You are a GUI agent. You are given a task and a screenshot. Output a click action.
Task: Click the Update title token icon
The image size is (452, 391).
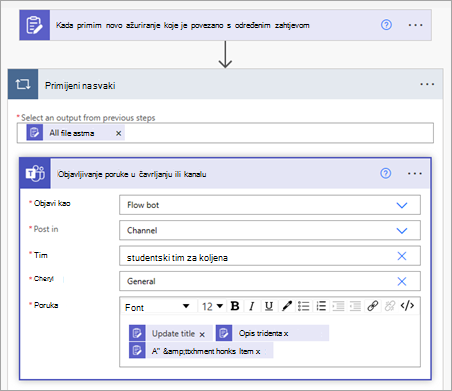point(137,333)
